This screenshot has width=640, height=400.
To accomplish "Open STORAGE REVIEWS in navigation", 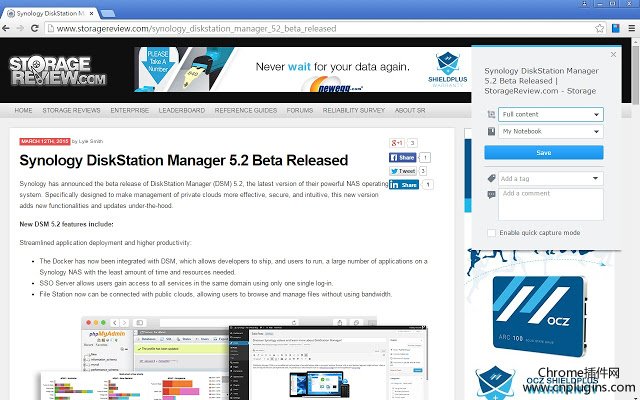I will (71, 110).
